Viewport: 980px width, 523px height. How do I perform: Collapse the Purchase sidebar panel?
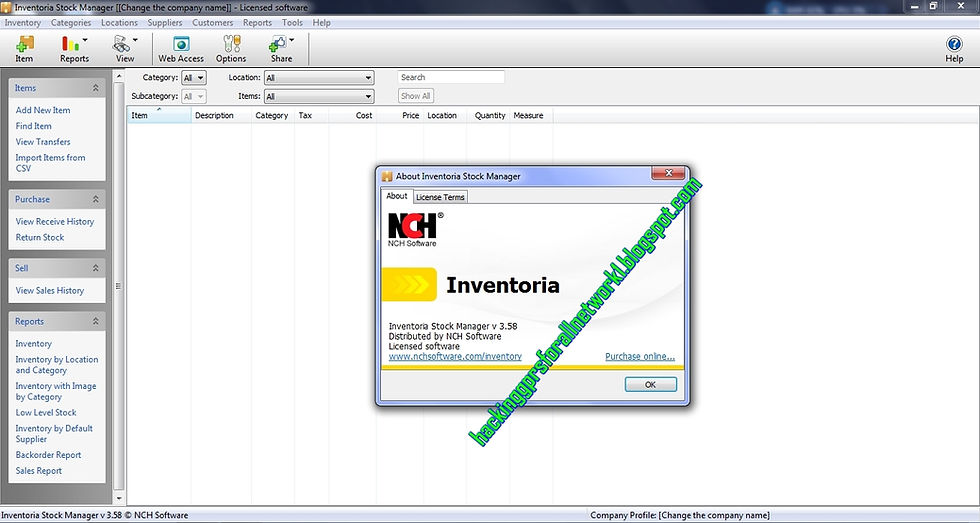(x=96, y=199)
